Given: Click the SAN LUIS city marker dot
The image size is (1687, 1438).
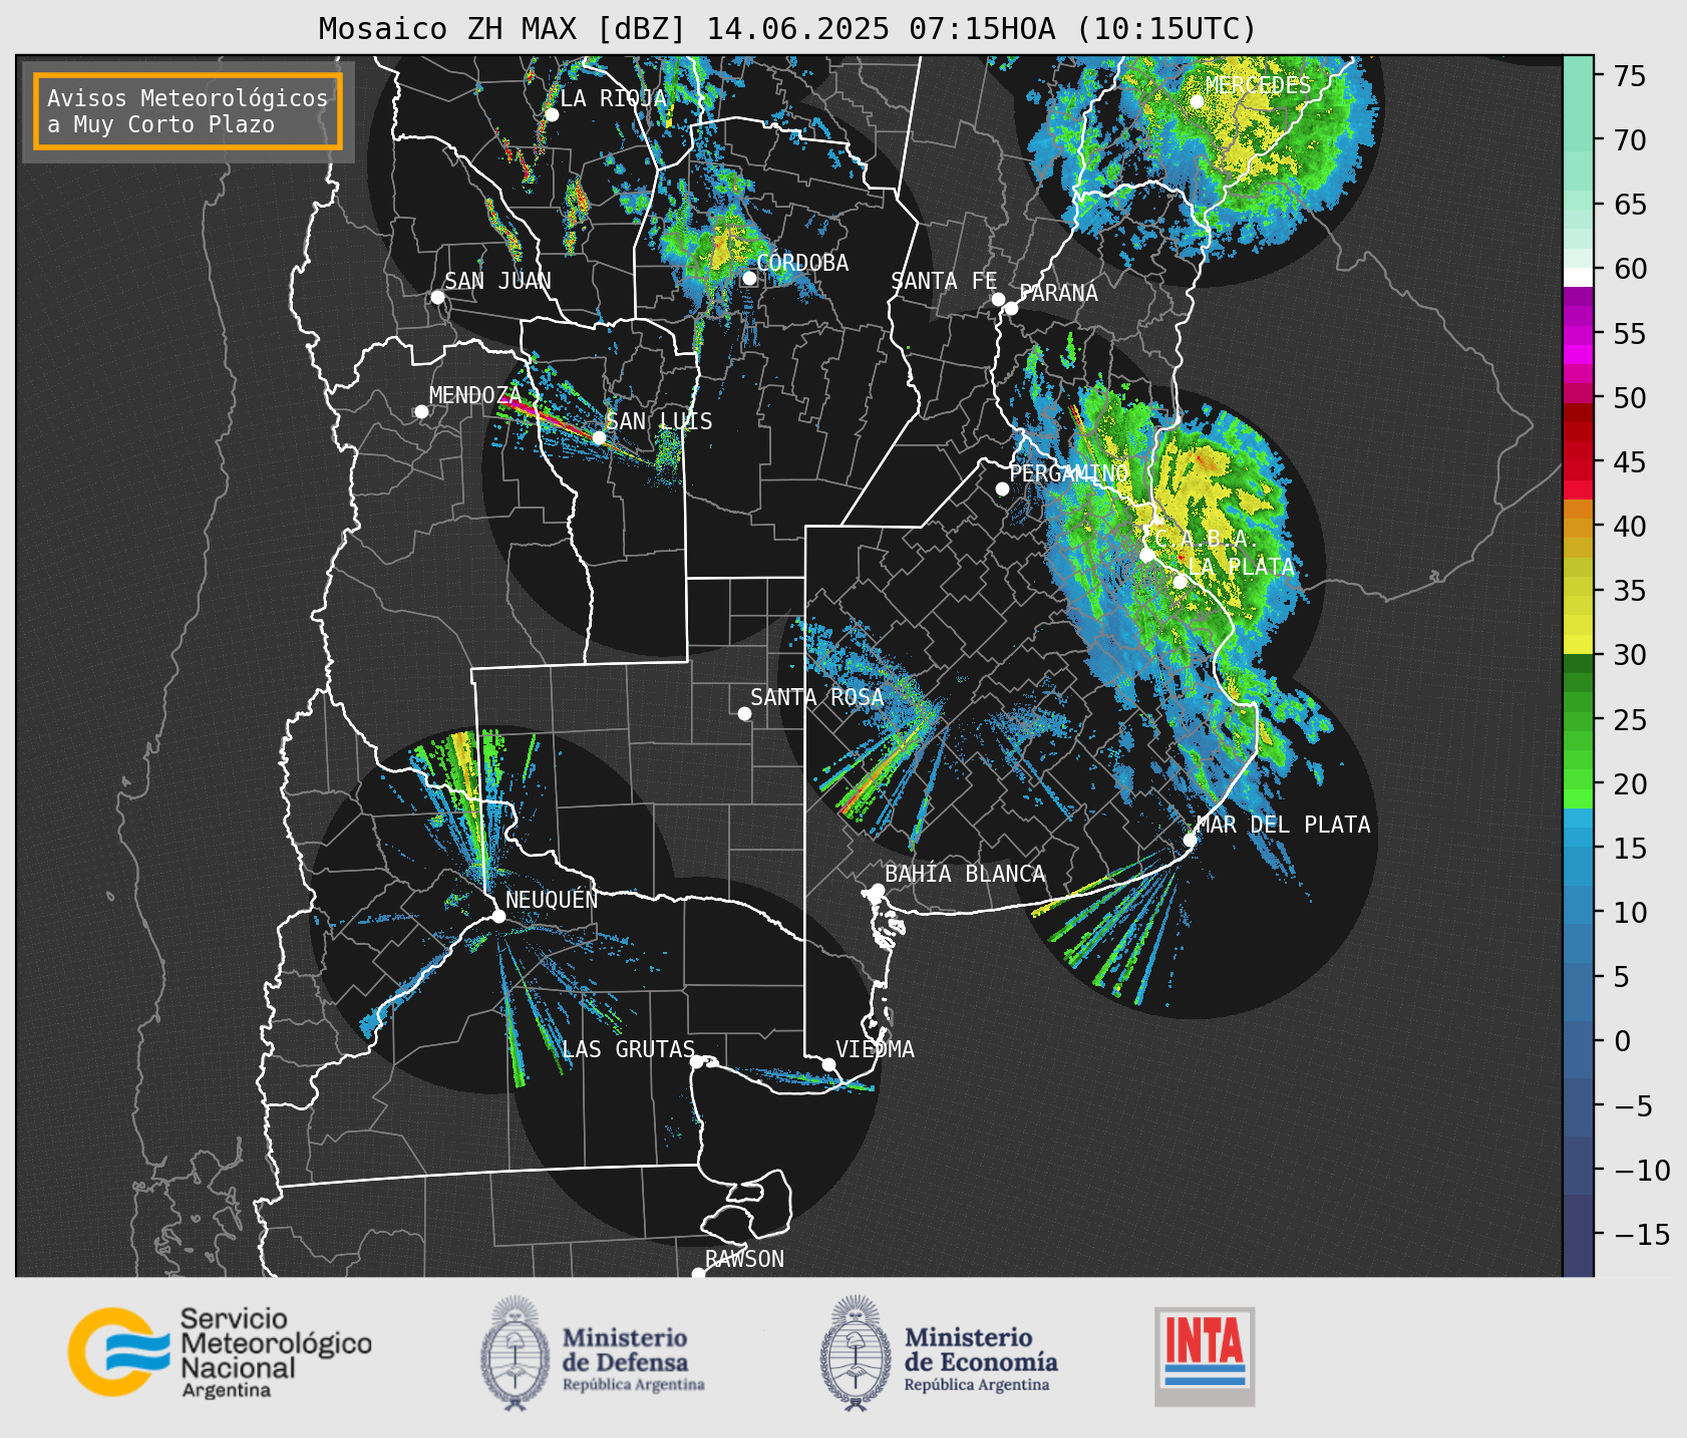Looking at the screenshot, I should point(599,438).
